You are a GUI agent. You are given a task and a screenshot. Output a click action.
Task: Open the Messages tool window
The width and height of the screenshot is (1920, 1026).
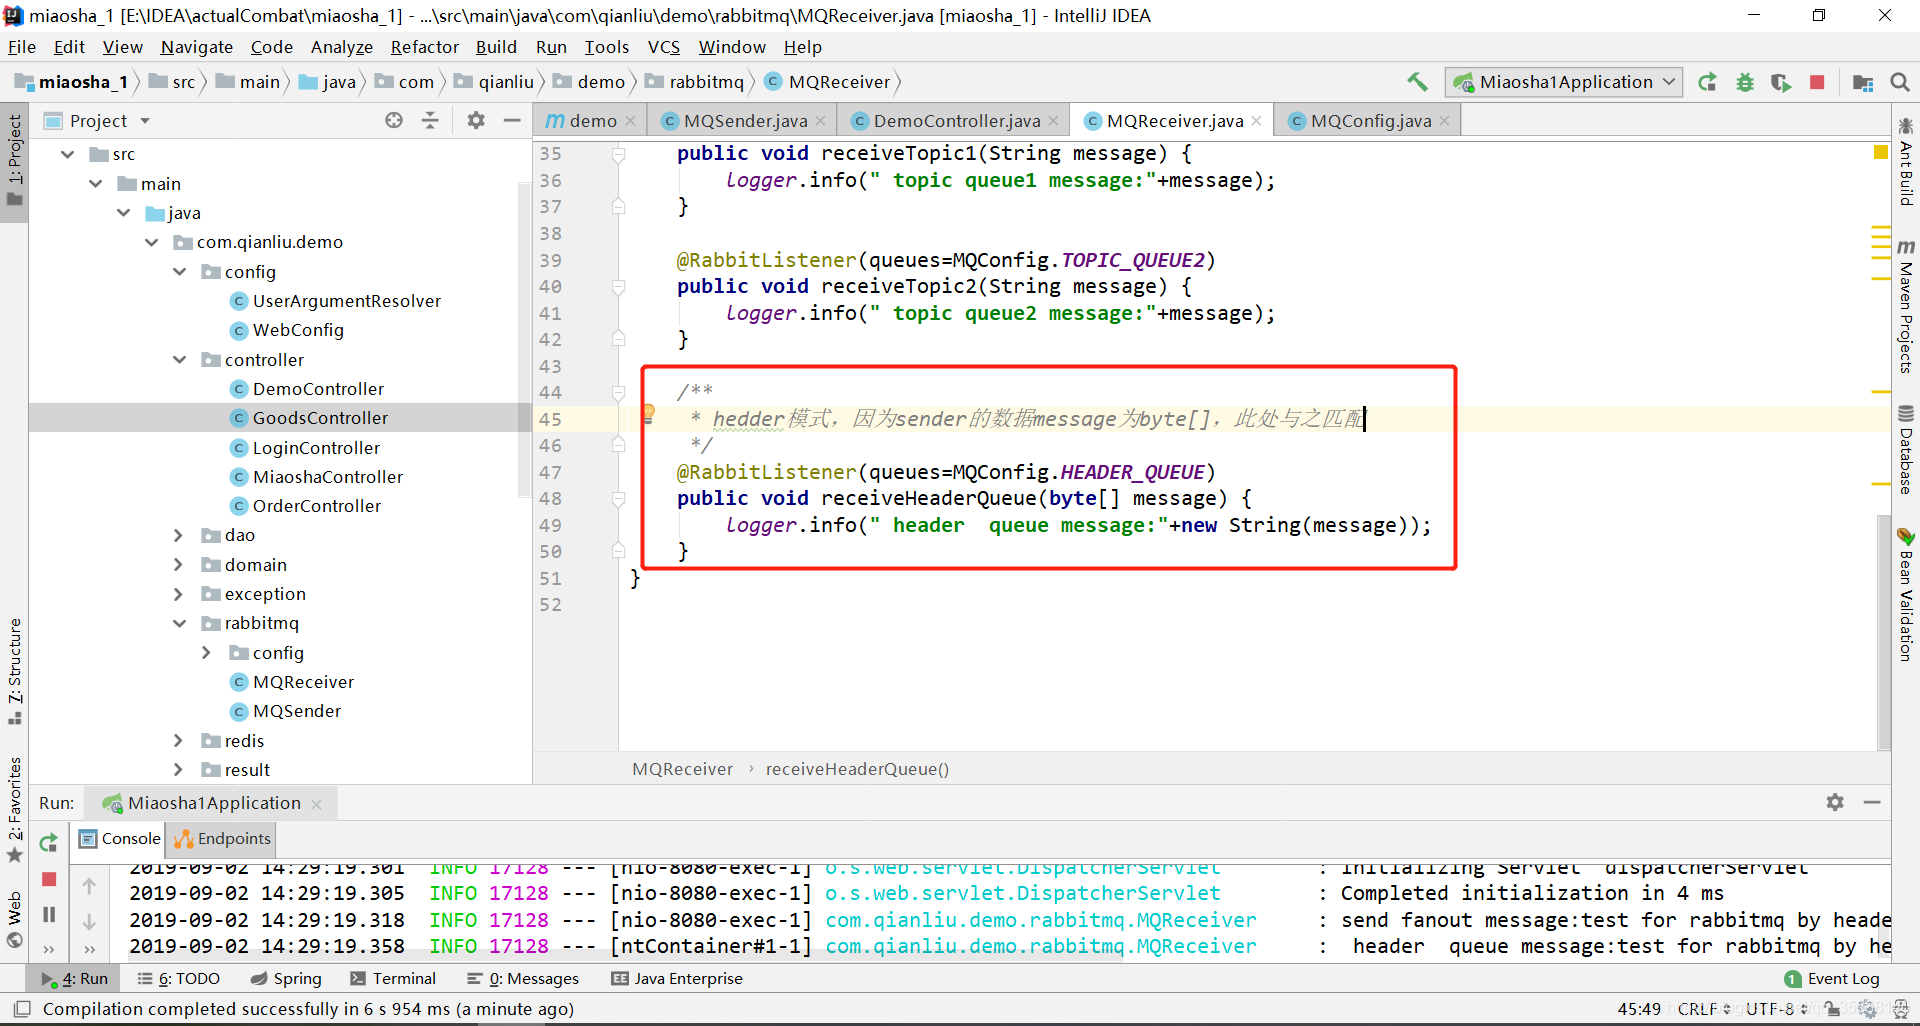[x=523, y=979]
